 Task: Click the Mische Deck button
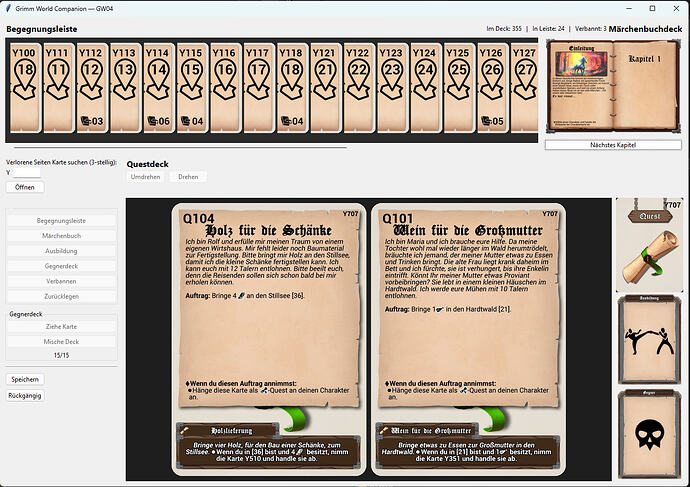coord(61,342)
